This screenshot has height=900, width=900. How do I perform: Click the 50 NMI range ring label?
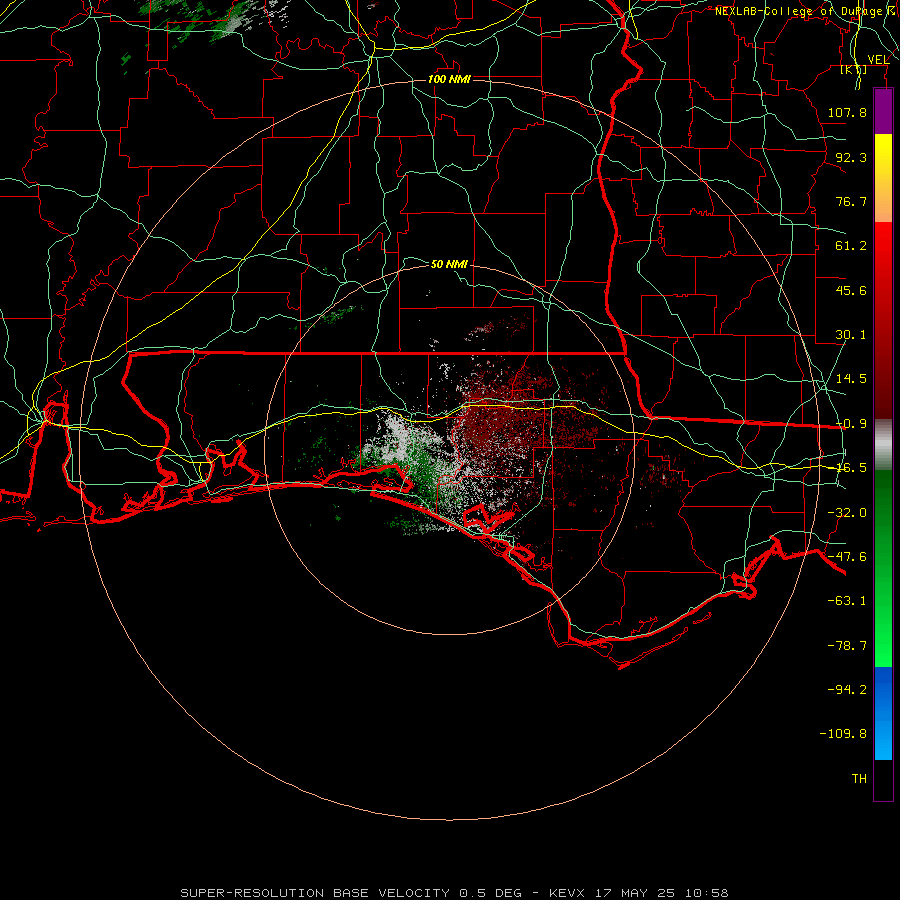coord(449,264)
